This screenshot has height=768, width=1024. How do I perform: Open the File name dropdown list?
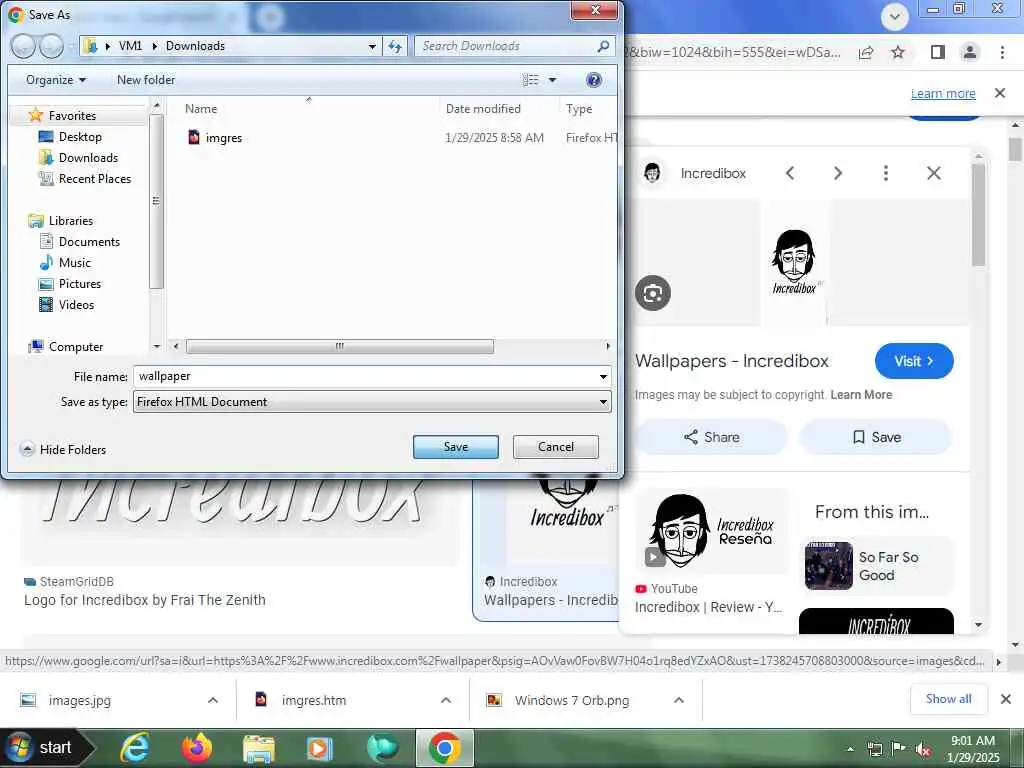coord(603,377)
